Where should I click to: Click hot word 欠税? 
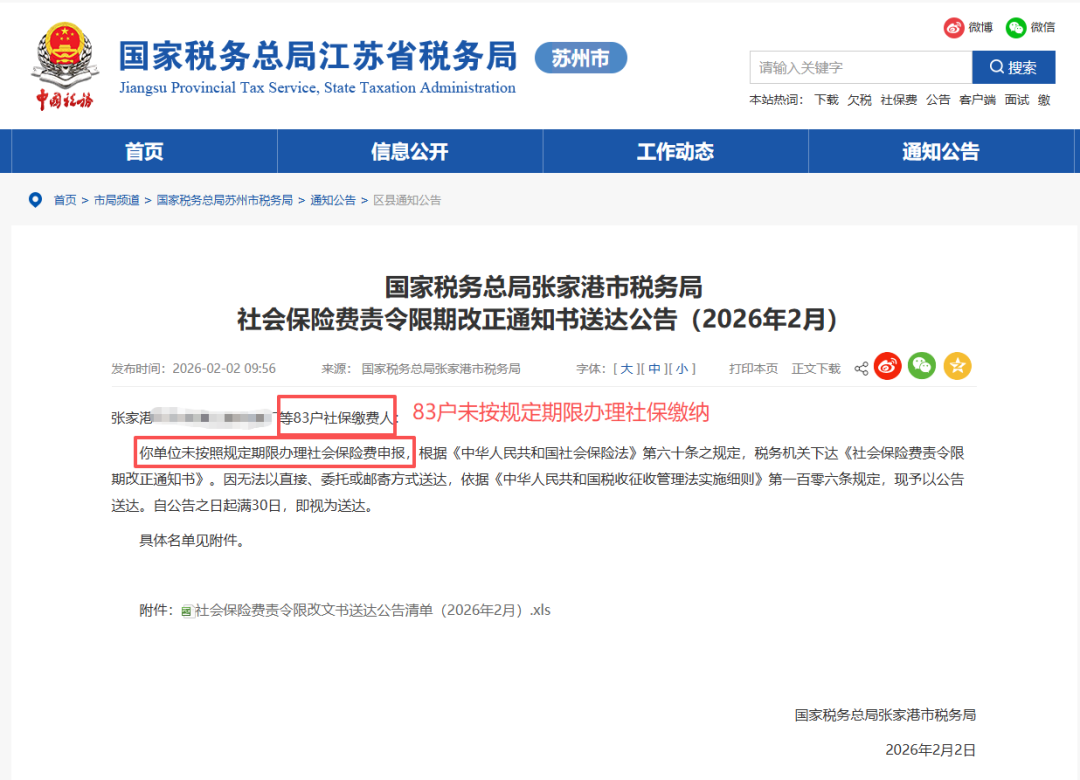[x=860, y=100]
